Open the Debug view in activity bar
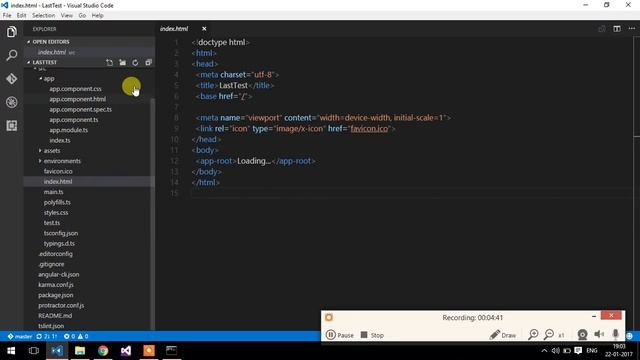This screenshot has width=640, height=360. tap(11, 102)
